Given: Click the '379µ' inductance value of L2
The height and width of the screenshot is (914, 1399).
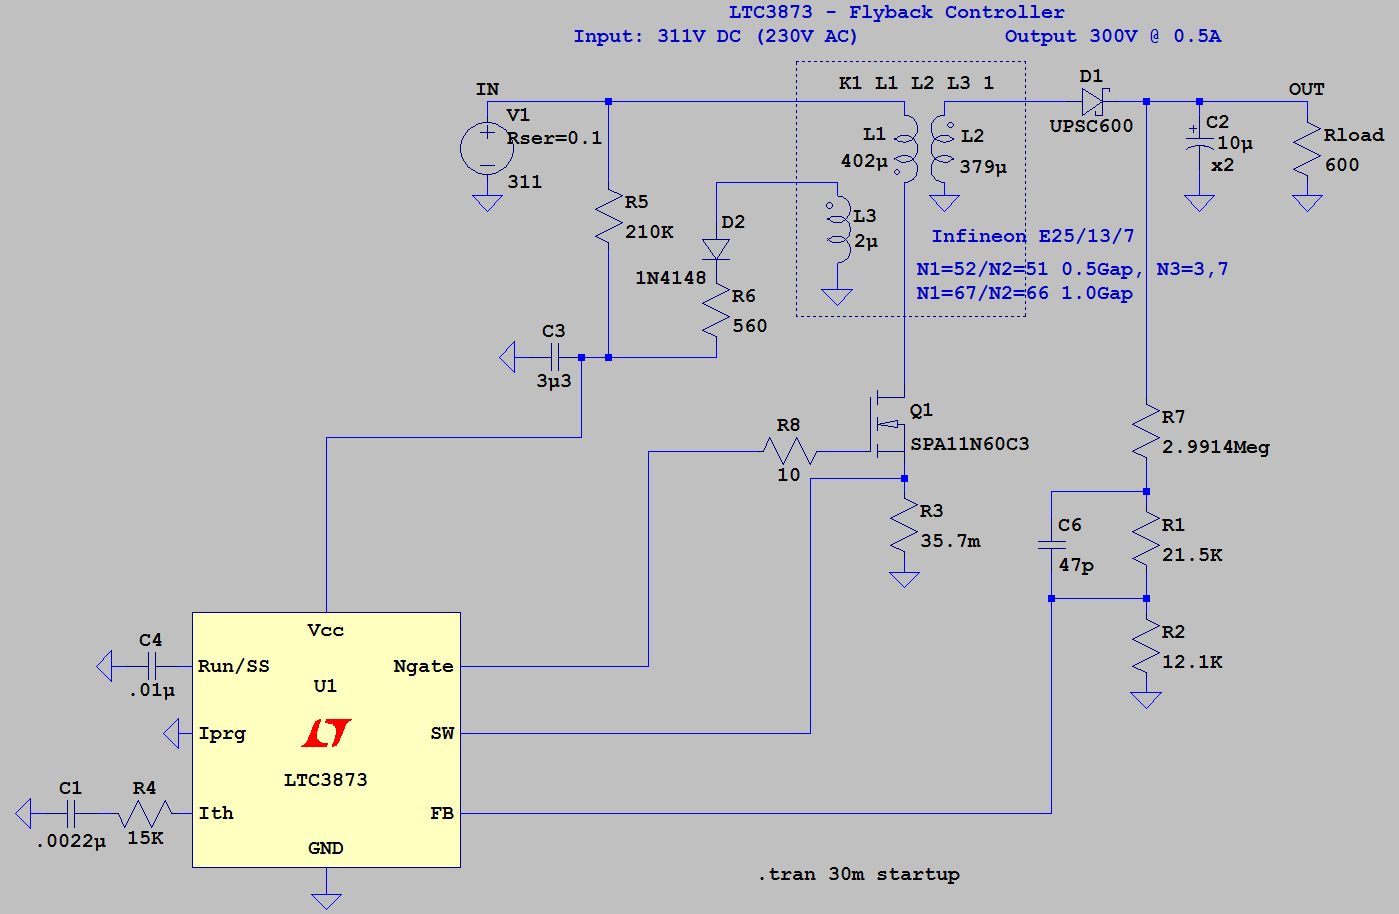Looking at the screenshot, I should click(983, 167).
